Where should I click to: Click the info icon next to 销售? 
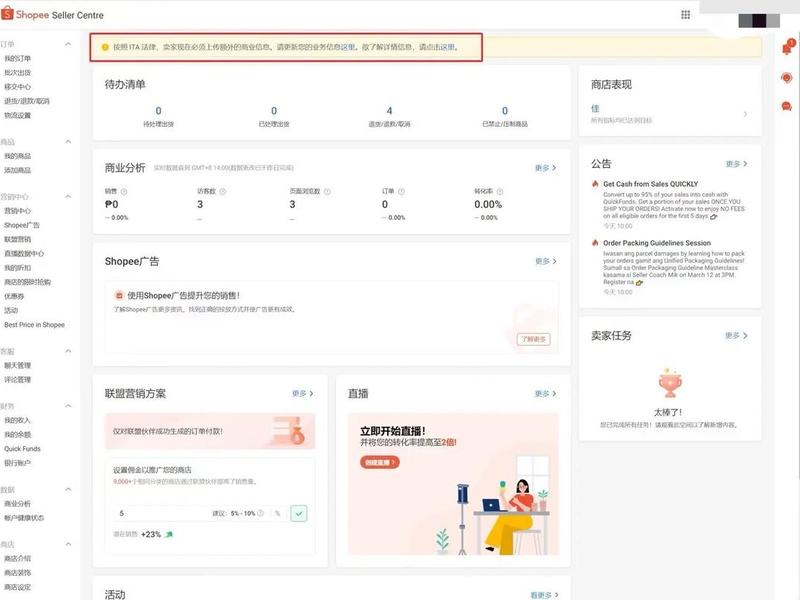pyautogui.click(x=124, y=191)
